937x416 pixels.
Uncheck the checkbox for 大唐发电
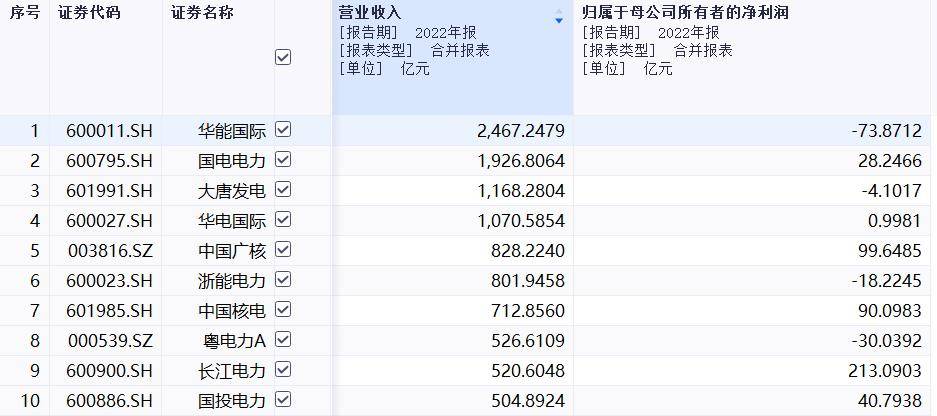pyautogui.click(x=283, y=189)
